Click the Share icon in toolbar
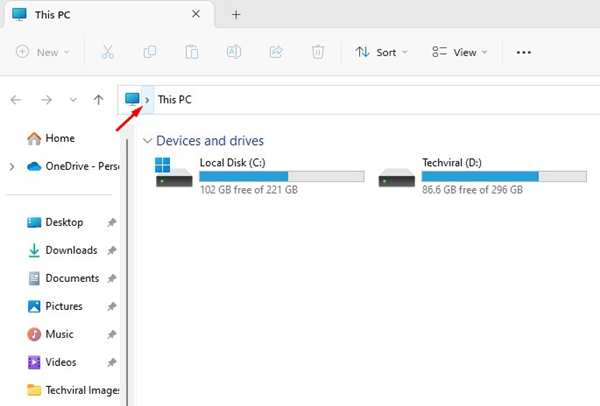The height and width of the screenshot is (406, 600). point(276,52)
